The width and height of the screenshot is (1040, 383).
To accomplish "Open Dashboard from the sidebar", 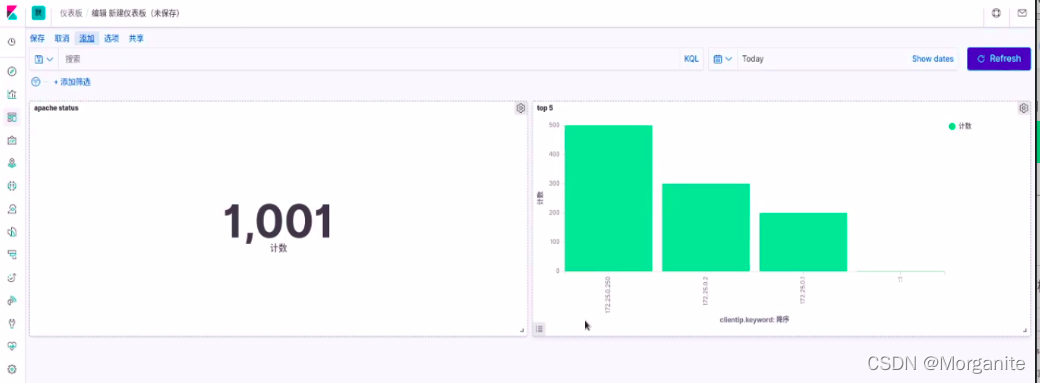I will [12, 117].
